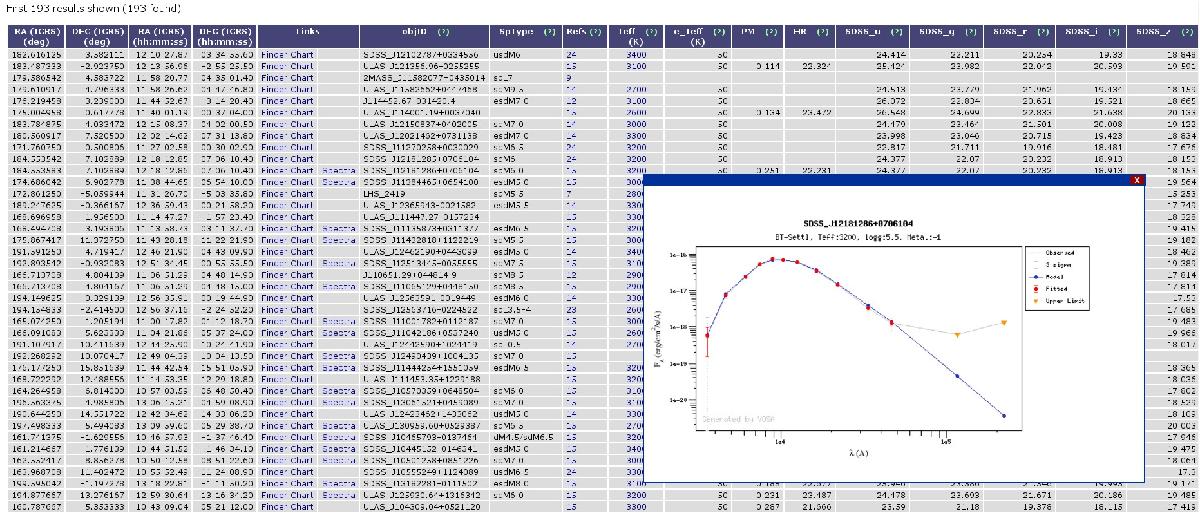Click Refs value 9 in 2MASS row
Image resolution: width=1200 pixels, height=514 pixels.
click(x=568, y=77)
